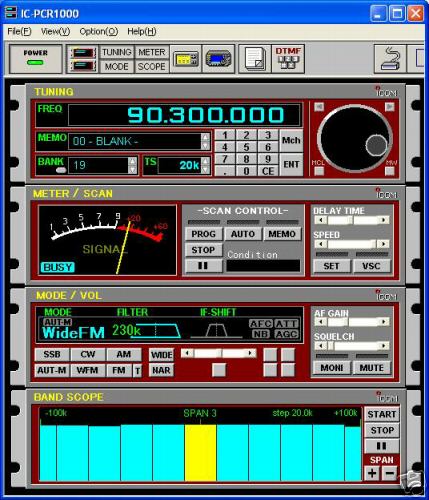The width and height of the screenshot is (429, 500).
Task: Open the yellow component-screen icon
Action: click(x=185, y=59)
